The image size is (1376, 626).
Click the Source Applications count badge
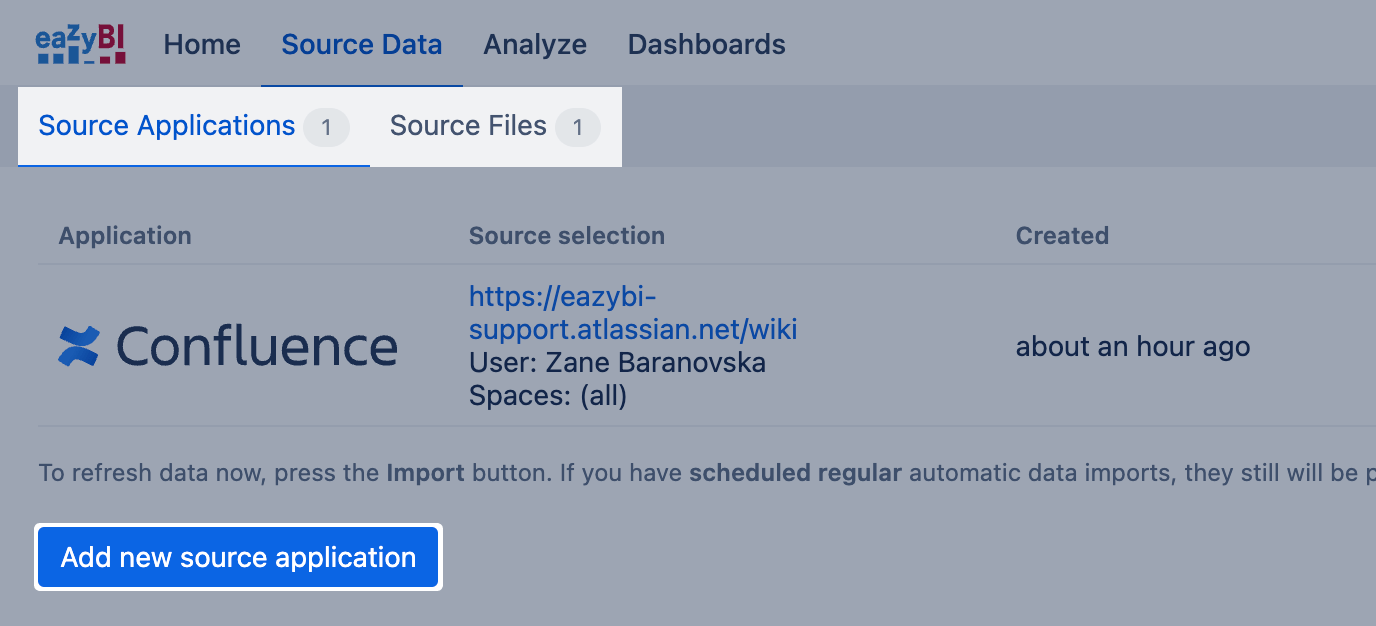pos(326,128)
